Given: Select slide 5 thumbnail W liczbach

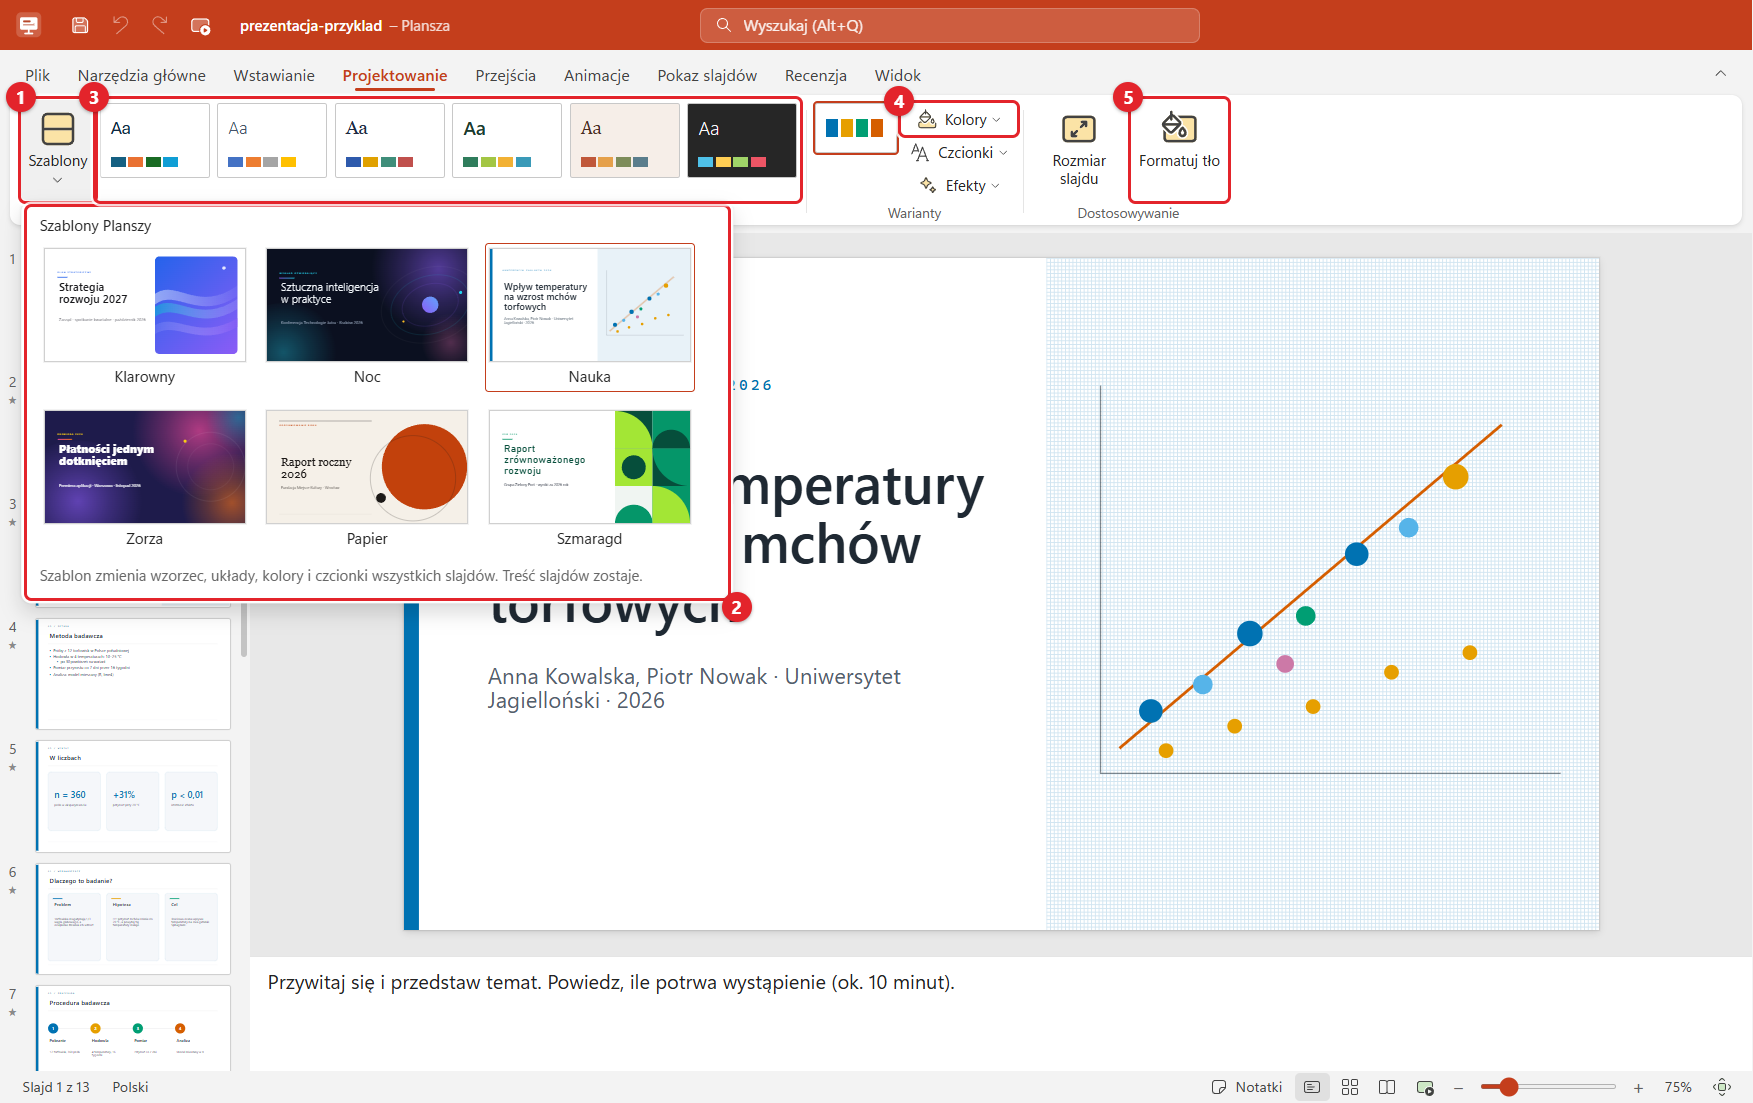Looking at the screenshot, I should [x=134, y=796].
